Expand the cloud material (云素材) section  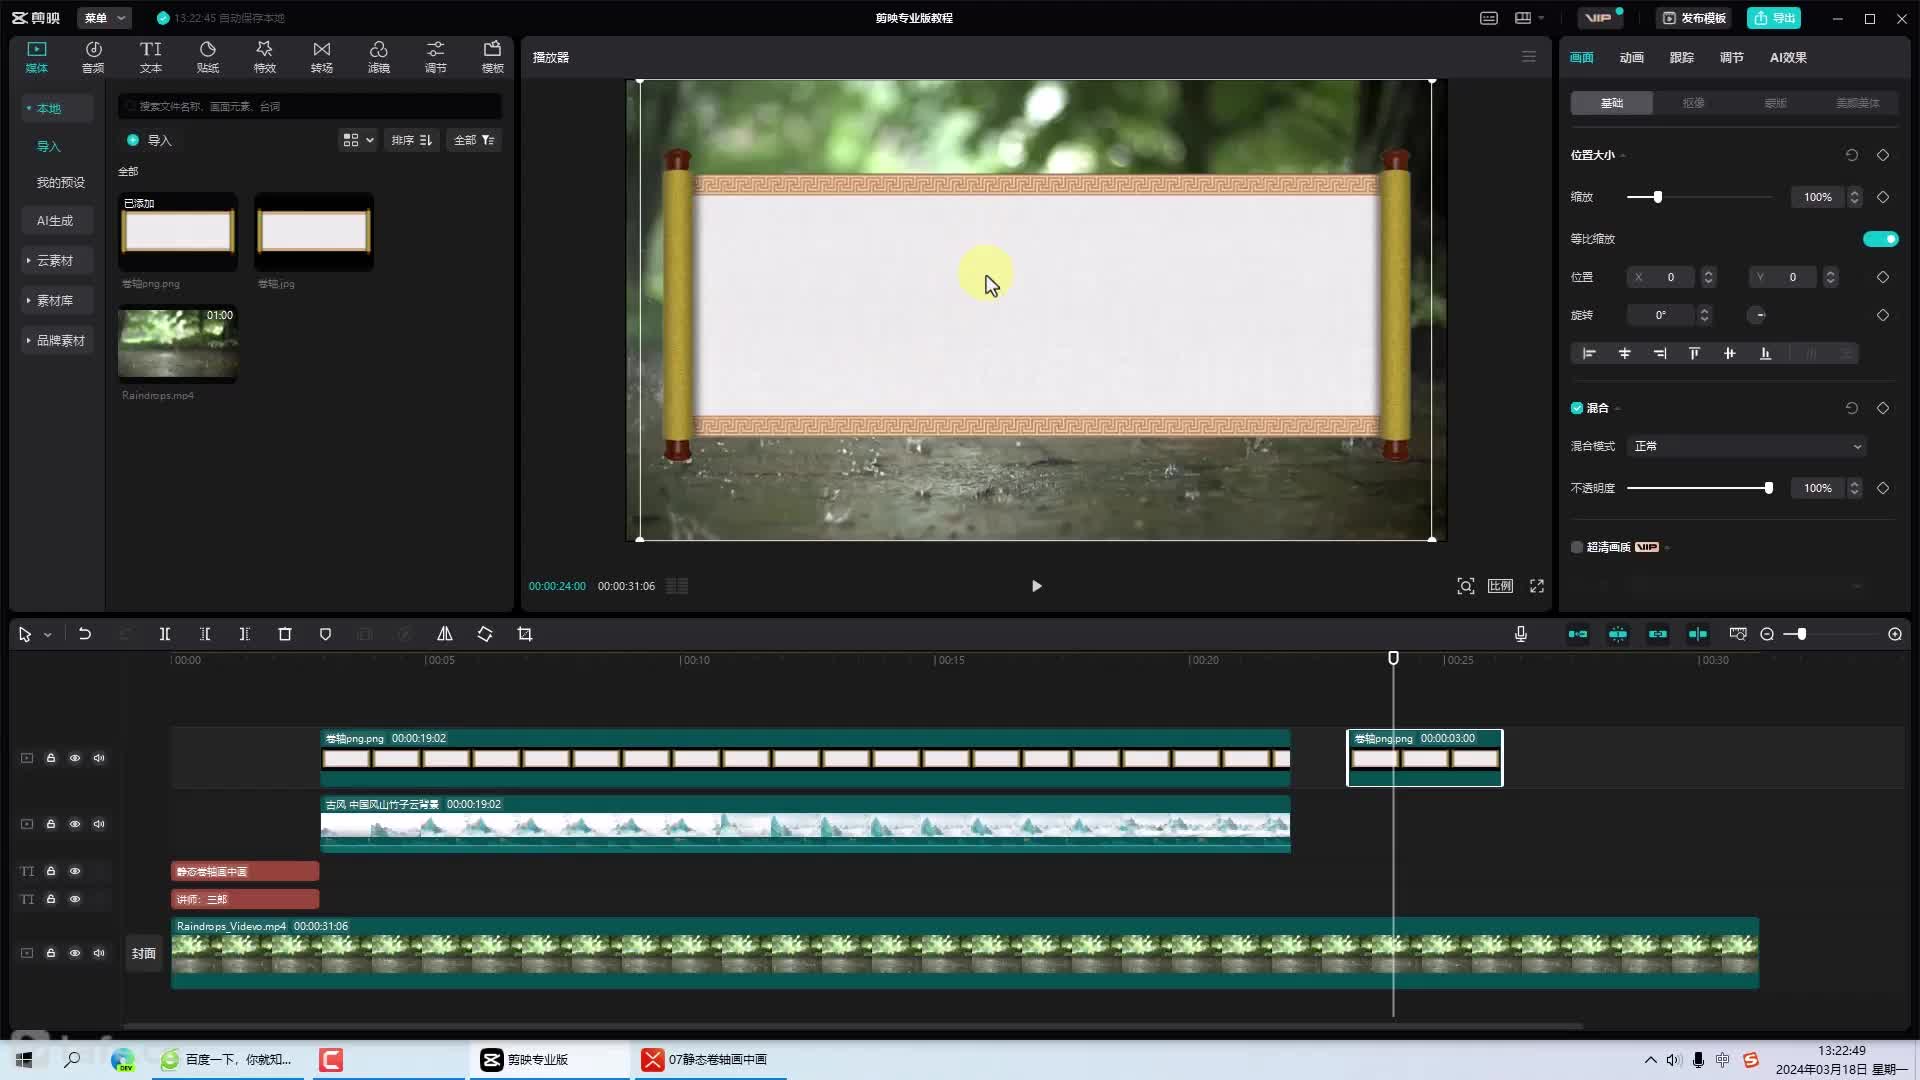point(55,260)
